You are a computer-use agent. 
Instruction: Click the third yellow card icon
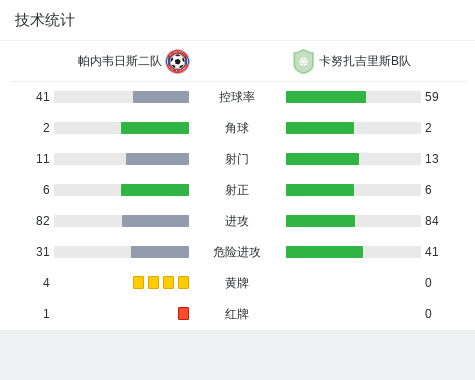[x=168, y=282]
